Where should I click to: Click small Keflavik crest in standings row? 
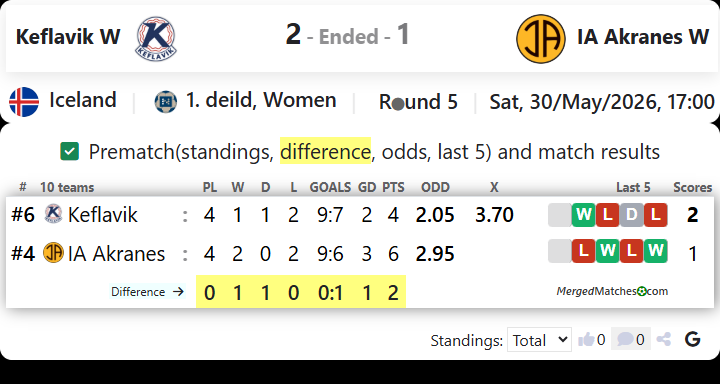pyautogui.click(x=53, y=214)
